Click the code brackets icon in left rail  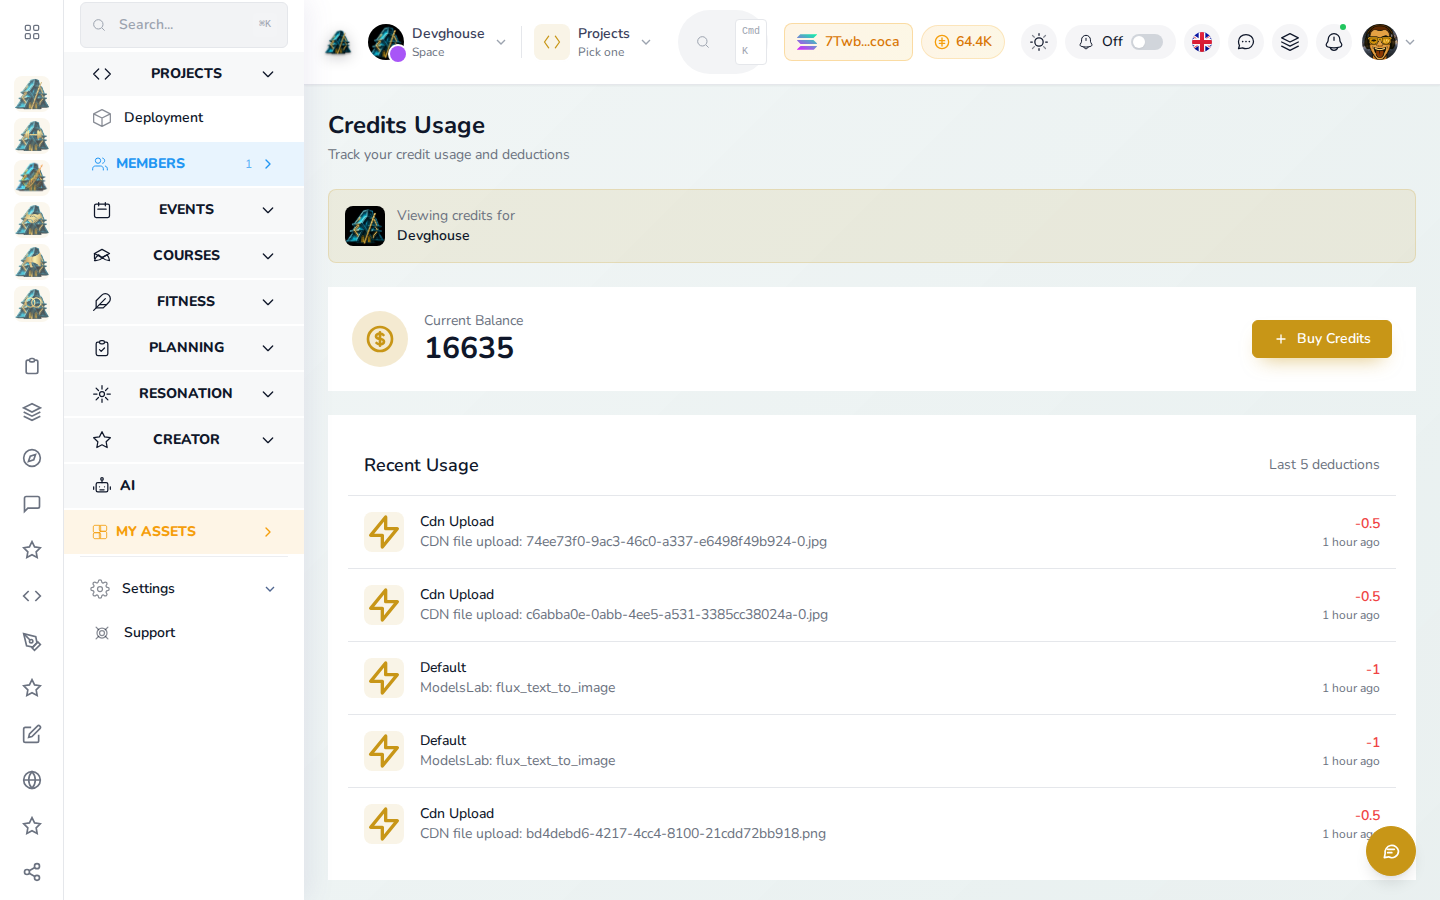coord(32,596)
